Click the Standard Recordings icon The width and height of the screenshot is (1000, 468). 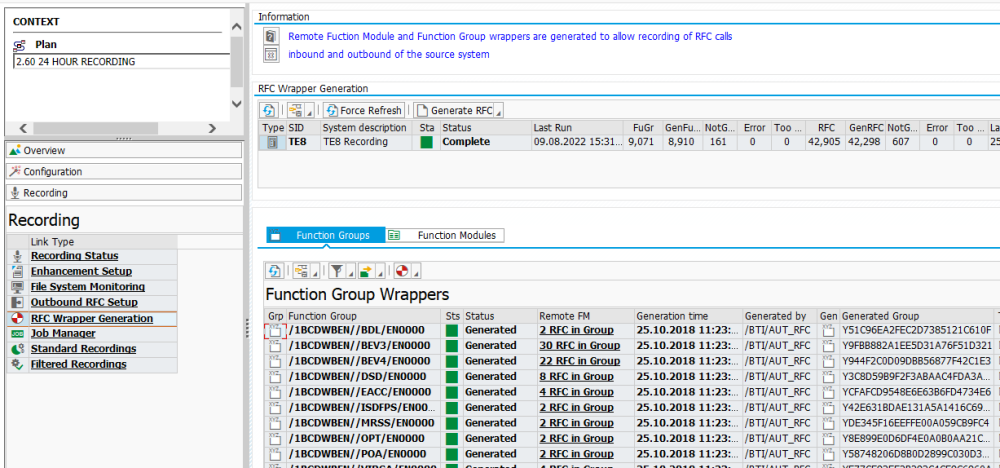(17, 349)
